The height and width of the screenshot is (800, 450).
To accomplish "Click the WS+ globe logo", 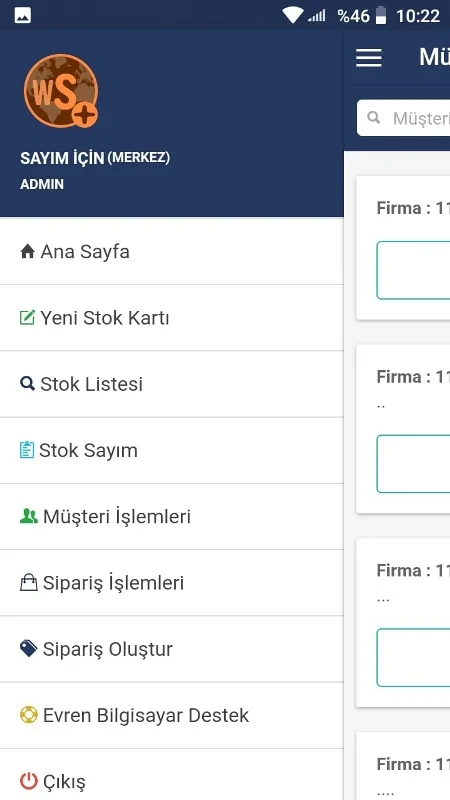I will tap(61, 90).
